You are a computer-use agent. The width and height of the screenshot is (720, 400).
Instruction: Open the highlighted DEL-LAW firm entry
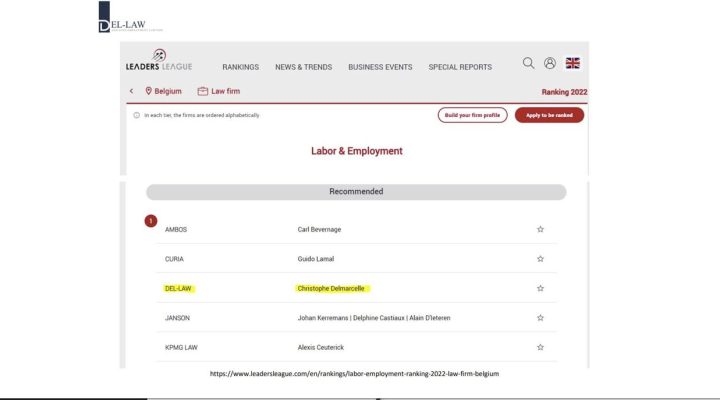pyautogui.click(x=178, y=288)
